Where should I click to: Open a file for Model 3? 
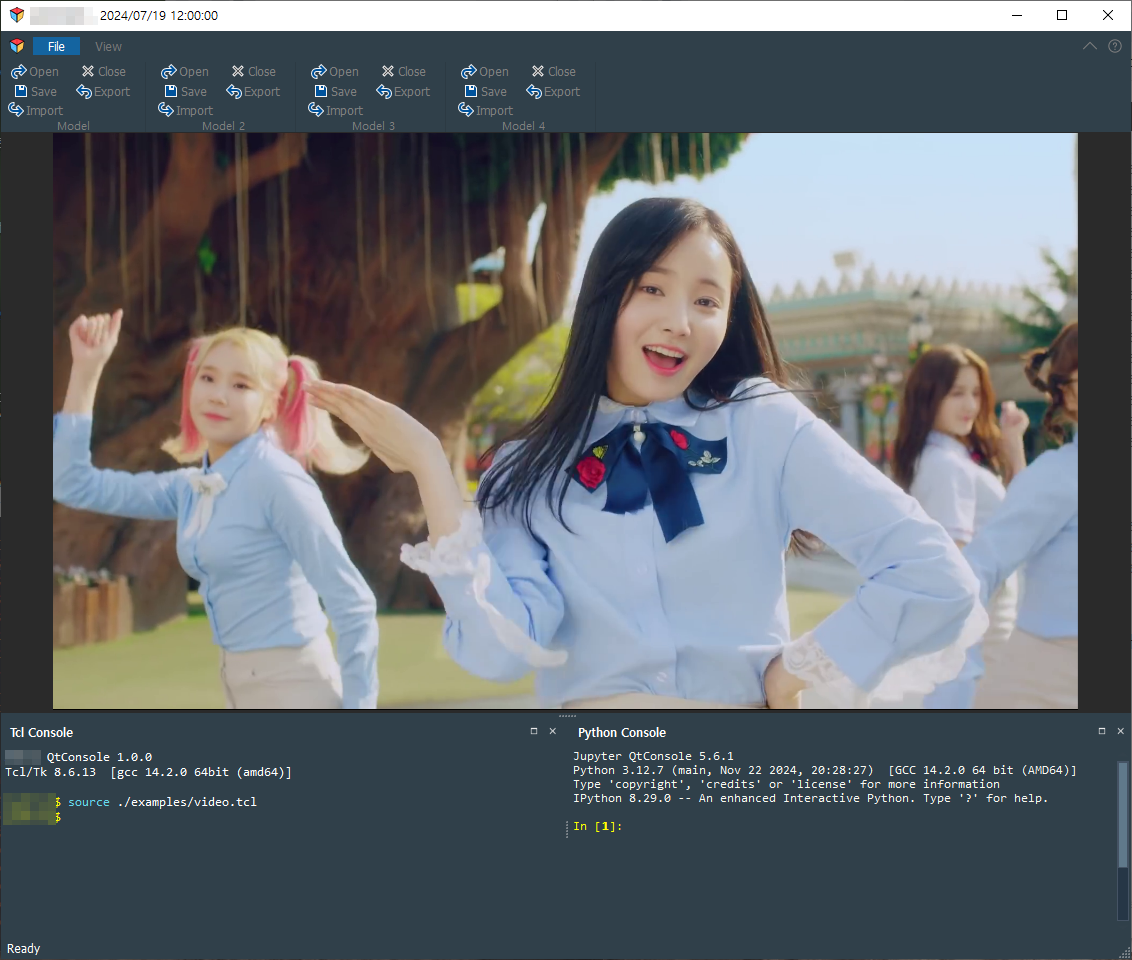click(335, 71)
